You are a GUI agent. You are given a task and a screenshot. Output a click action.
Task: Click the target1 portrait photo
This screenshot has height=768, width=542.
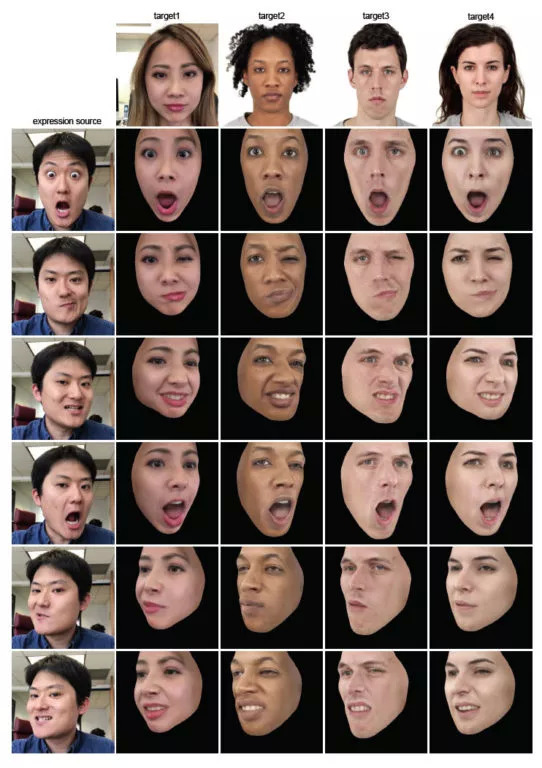(167, 74)
